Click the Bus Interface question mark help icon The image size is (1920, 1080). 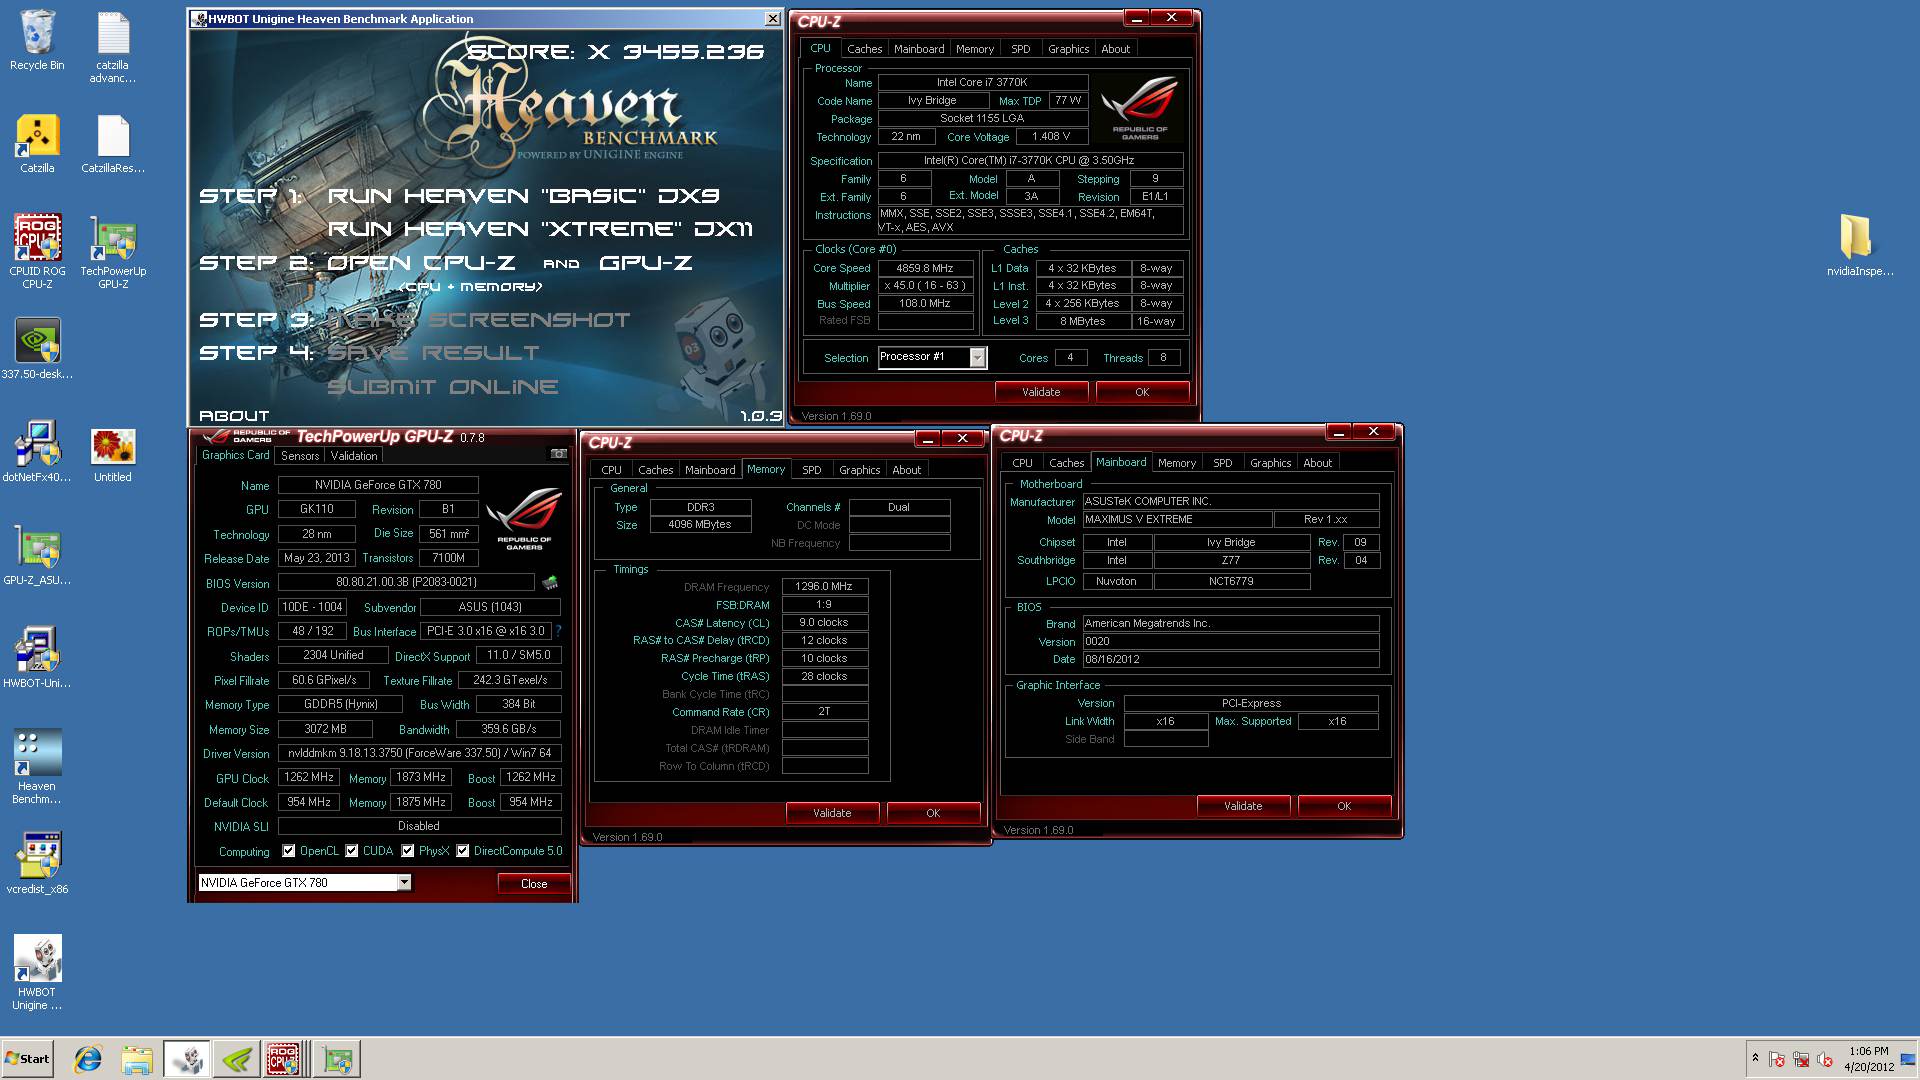[x=558, y=631]
